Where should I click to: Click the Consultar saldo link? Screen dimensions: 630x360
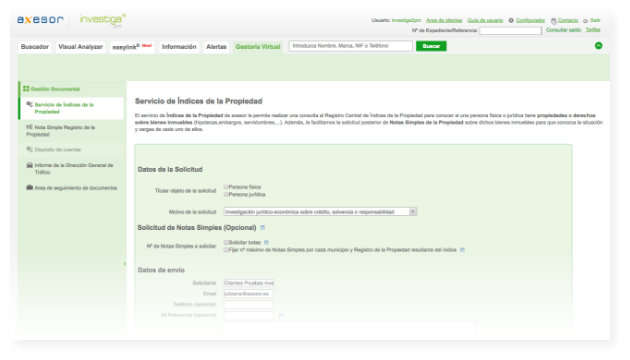pos(563,30)
